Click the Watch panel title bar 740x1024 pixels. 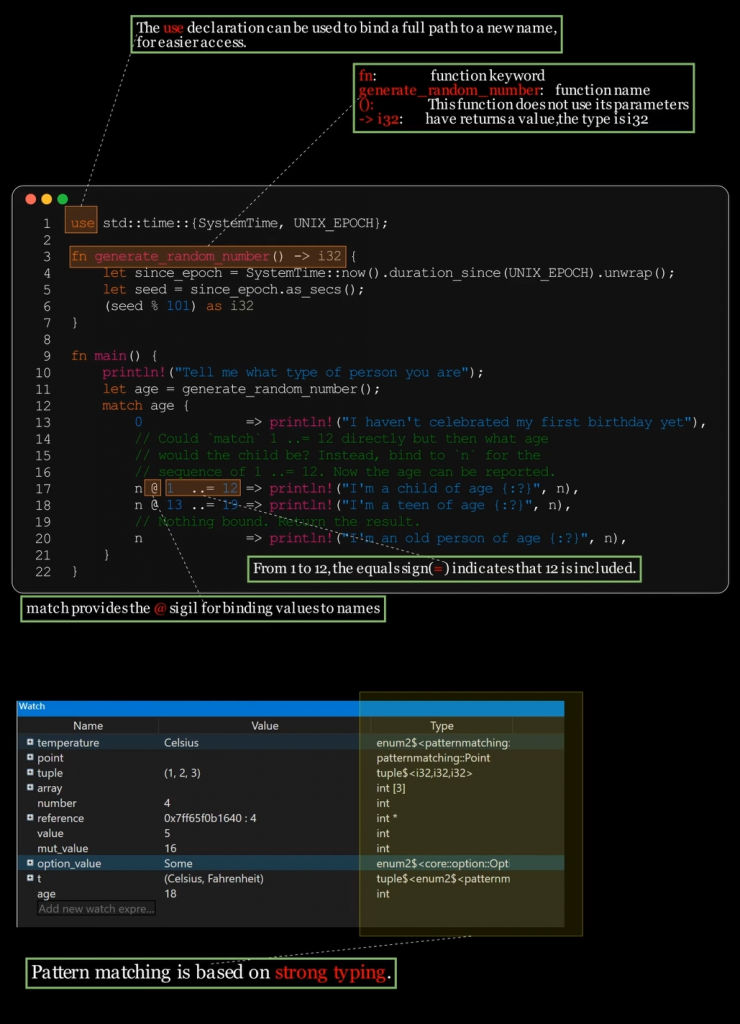coord(290,707)
